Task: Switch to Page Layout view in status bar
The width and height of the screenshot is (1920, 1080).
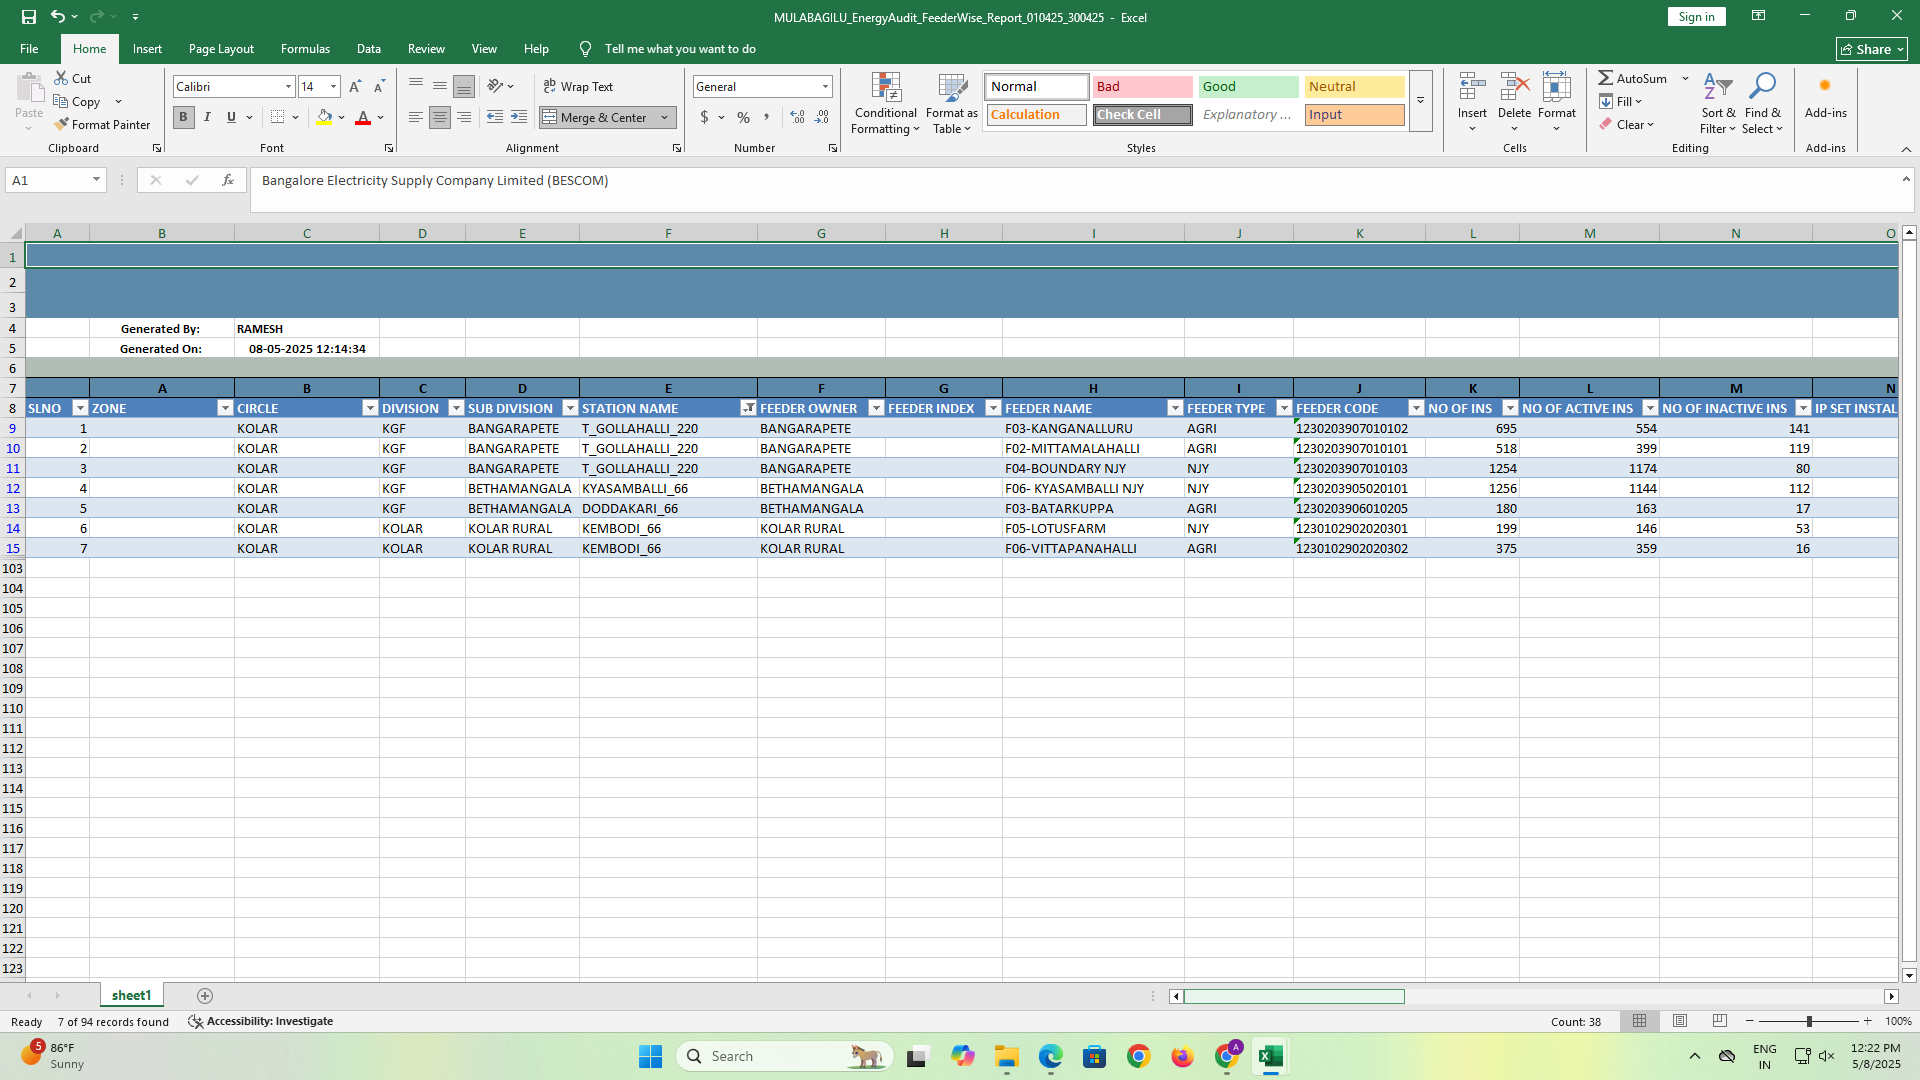Action: tap(1680, 1021)
